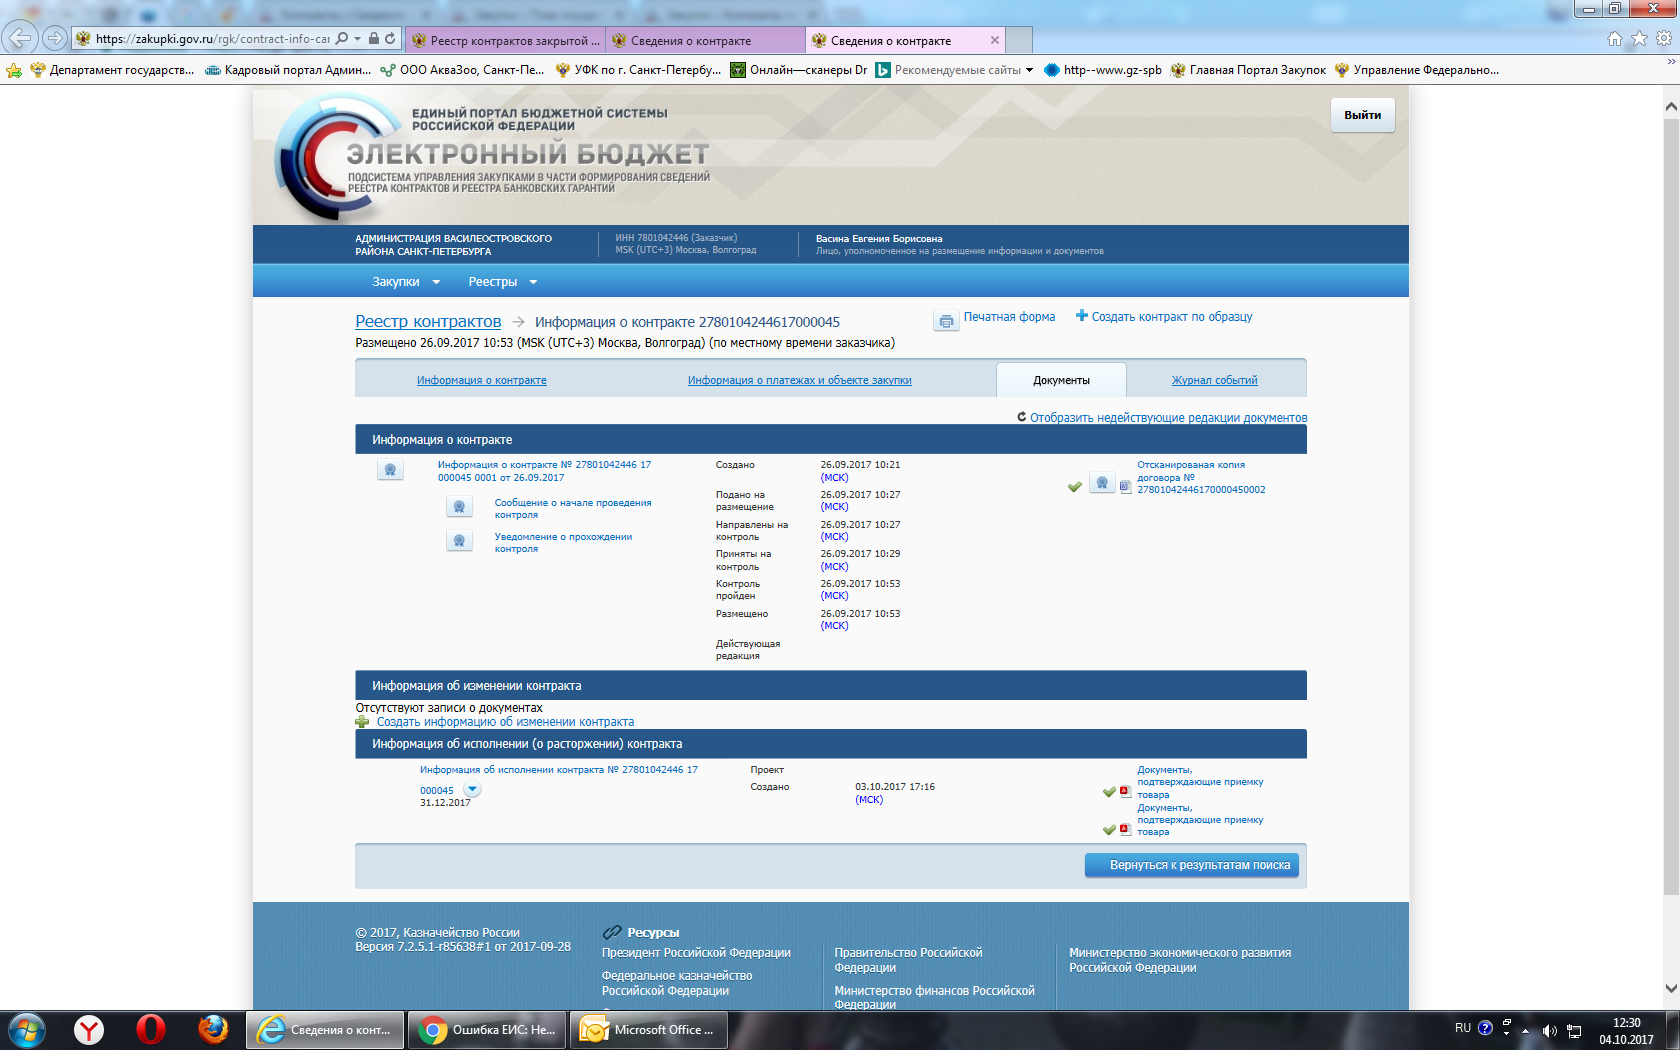Viewport: 1680px width, 1050px height.
Task: Open the ООО АкваЗоо bookmark
Action: [x=462, y=70]
